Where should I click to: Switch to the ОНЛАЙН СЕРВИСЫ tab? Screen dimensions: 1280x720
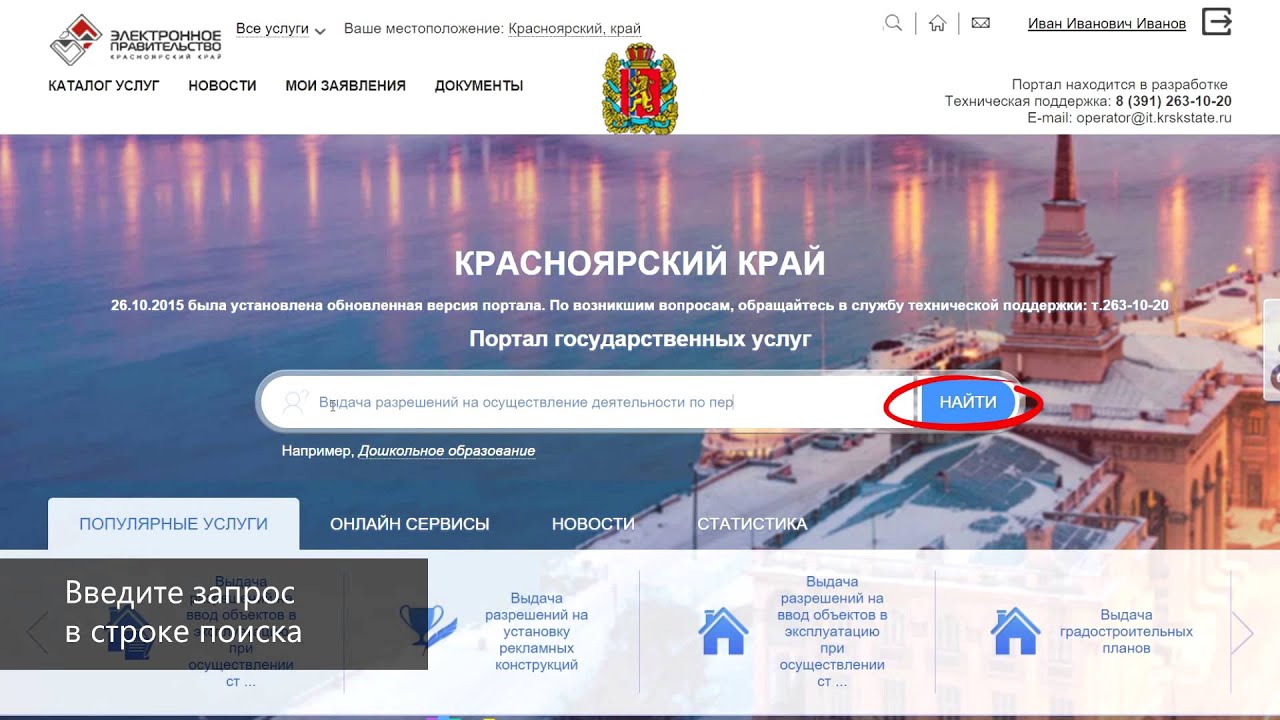point(410,524)
